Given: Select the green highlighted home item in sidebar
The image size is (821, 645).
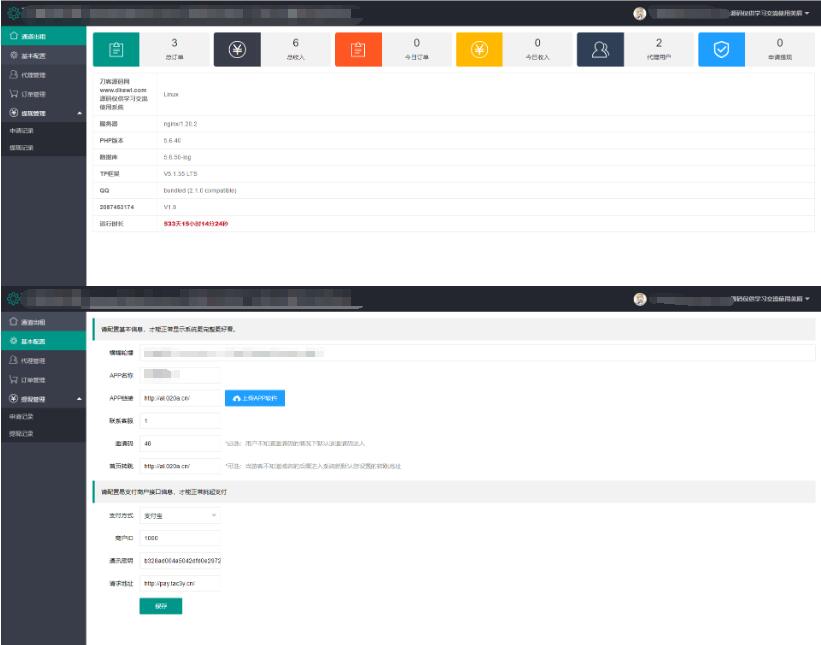Looking at the screenshot, I should click(43, 36).
